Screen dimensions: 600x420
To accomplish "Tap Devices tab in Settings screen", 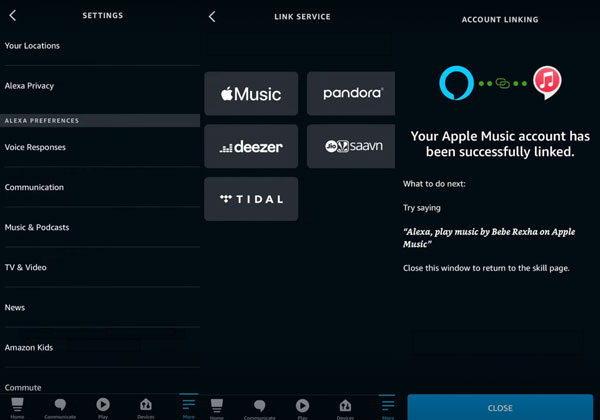I will click(146, 408).
